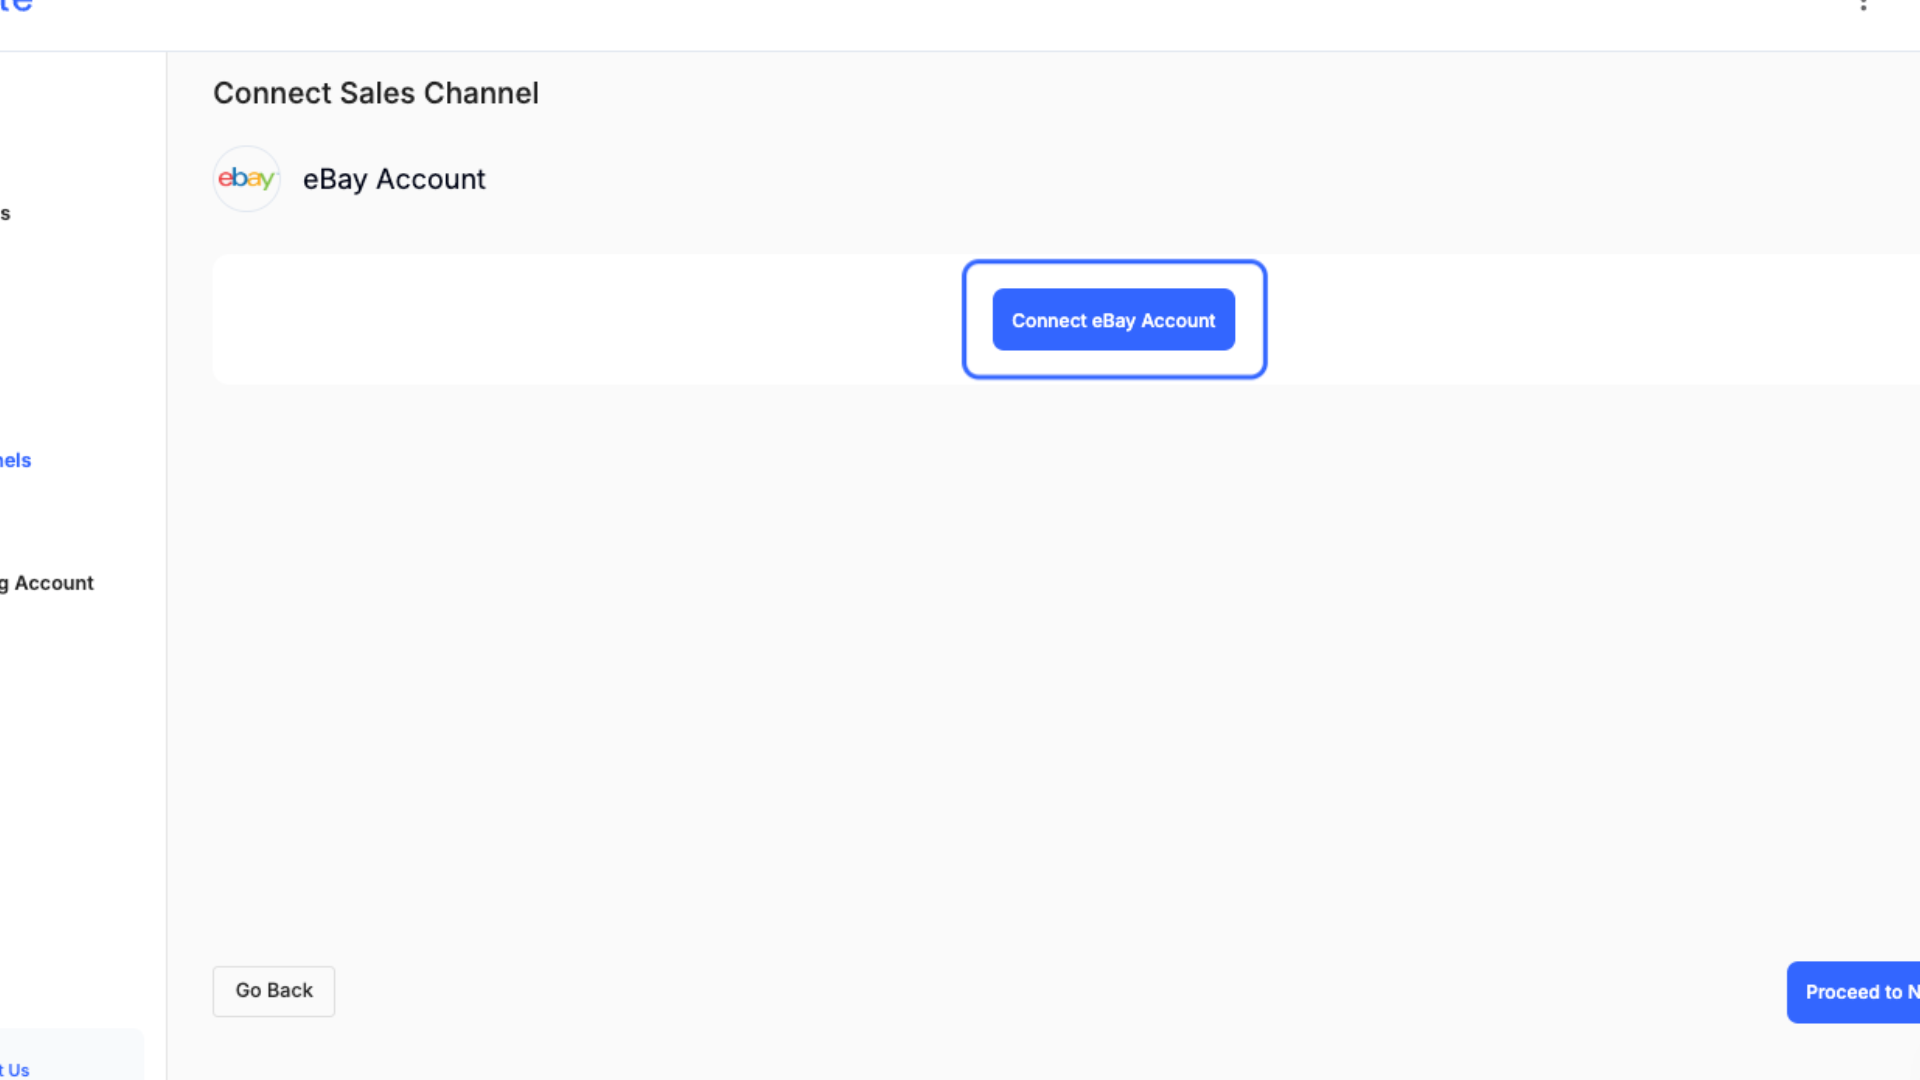Screen dimensions: 1920x1080
Task: Click the Connect Sales Channel title
Action: (376, 93)
